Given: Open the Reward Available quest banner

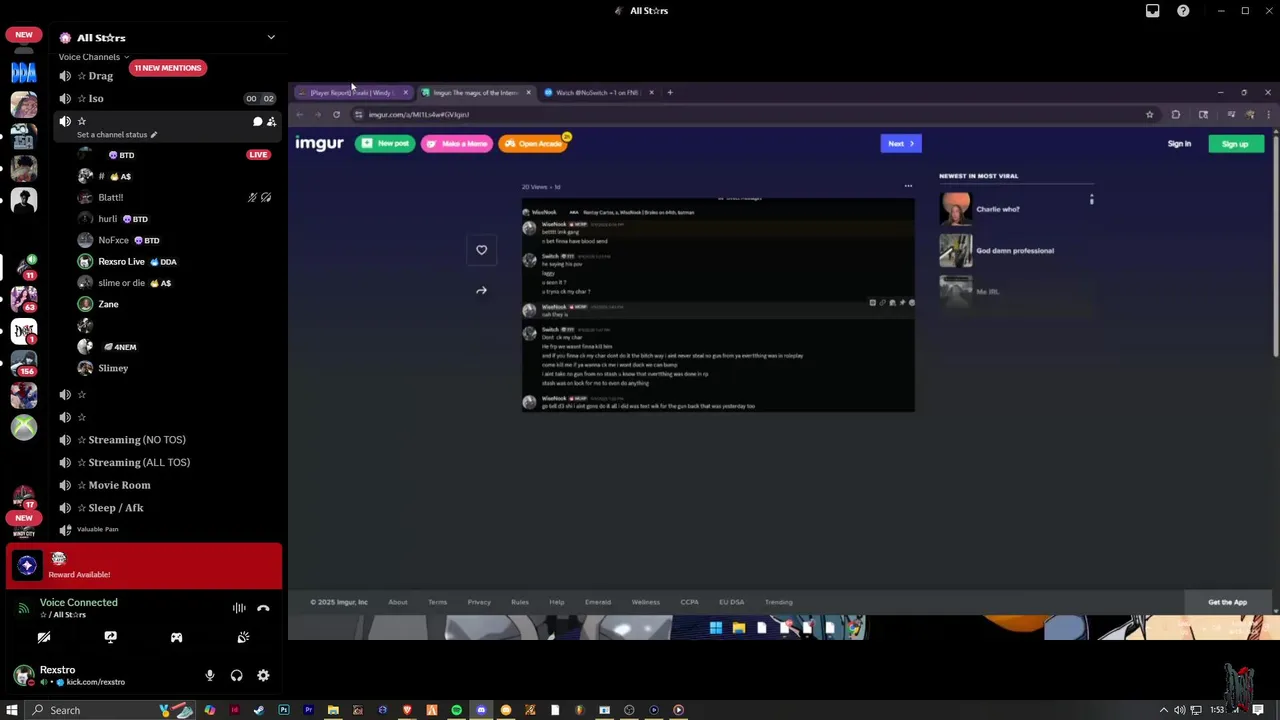Looking at the screenshot, I should 144,566.
